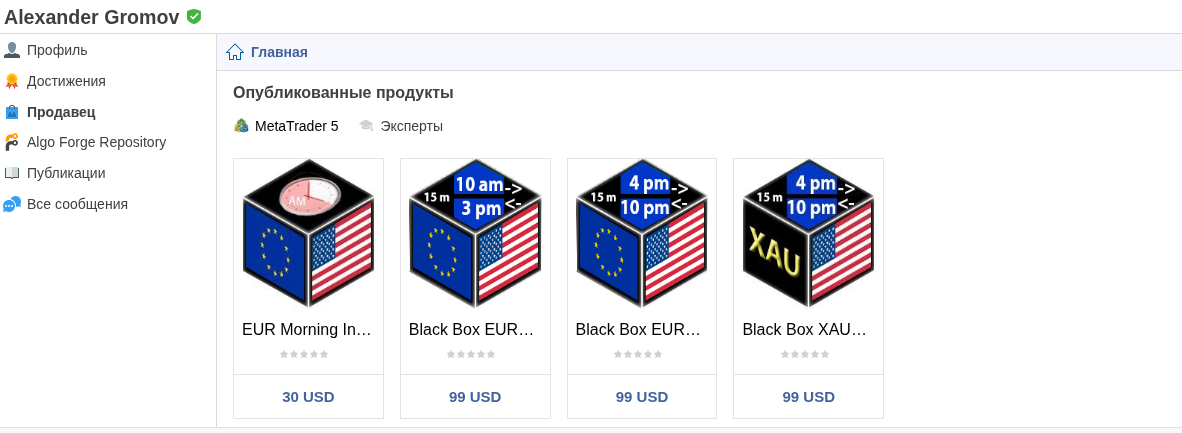Open EUR Morning product thumbnail
Viewport: 1182px width, 433px height.
(308, 233)
